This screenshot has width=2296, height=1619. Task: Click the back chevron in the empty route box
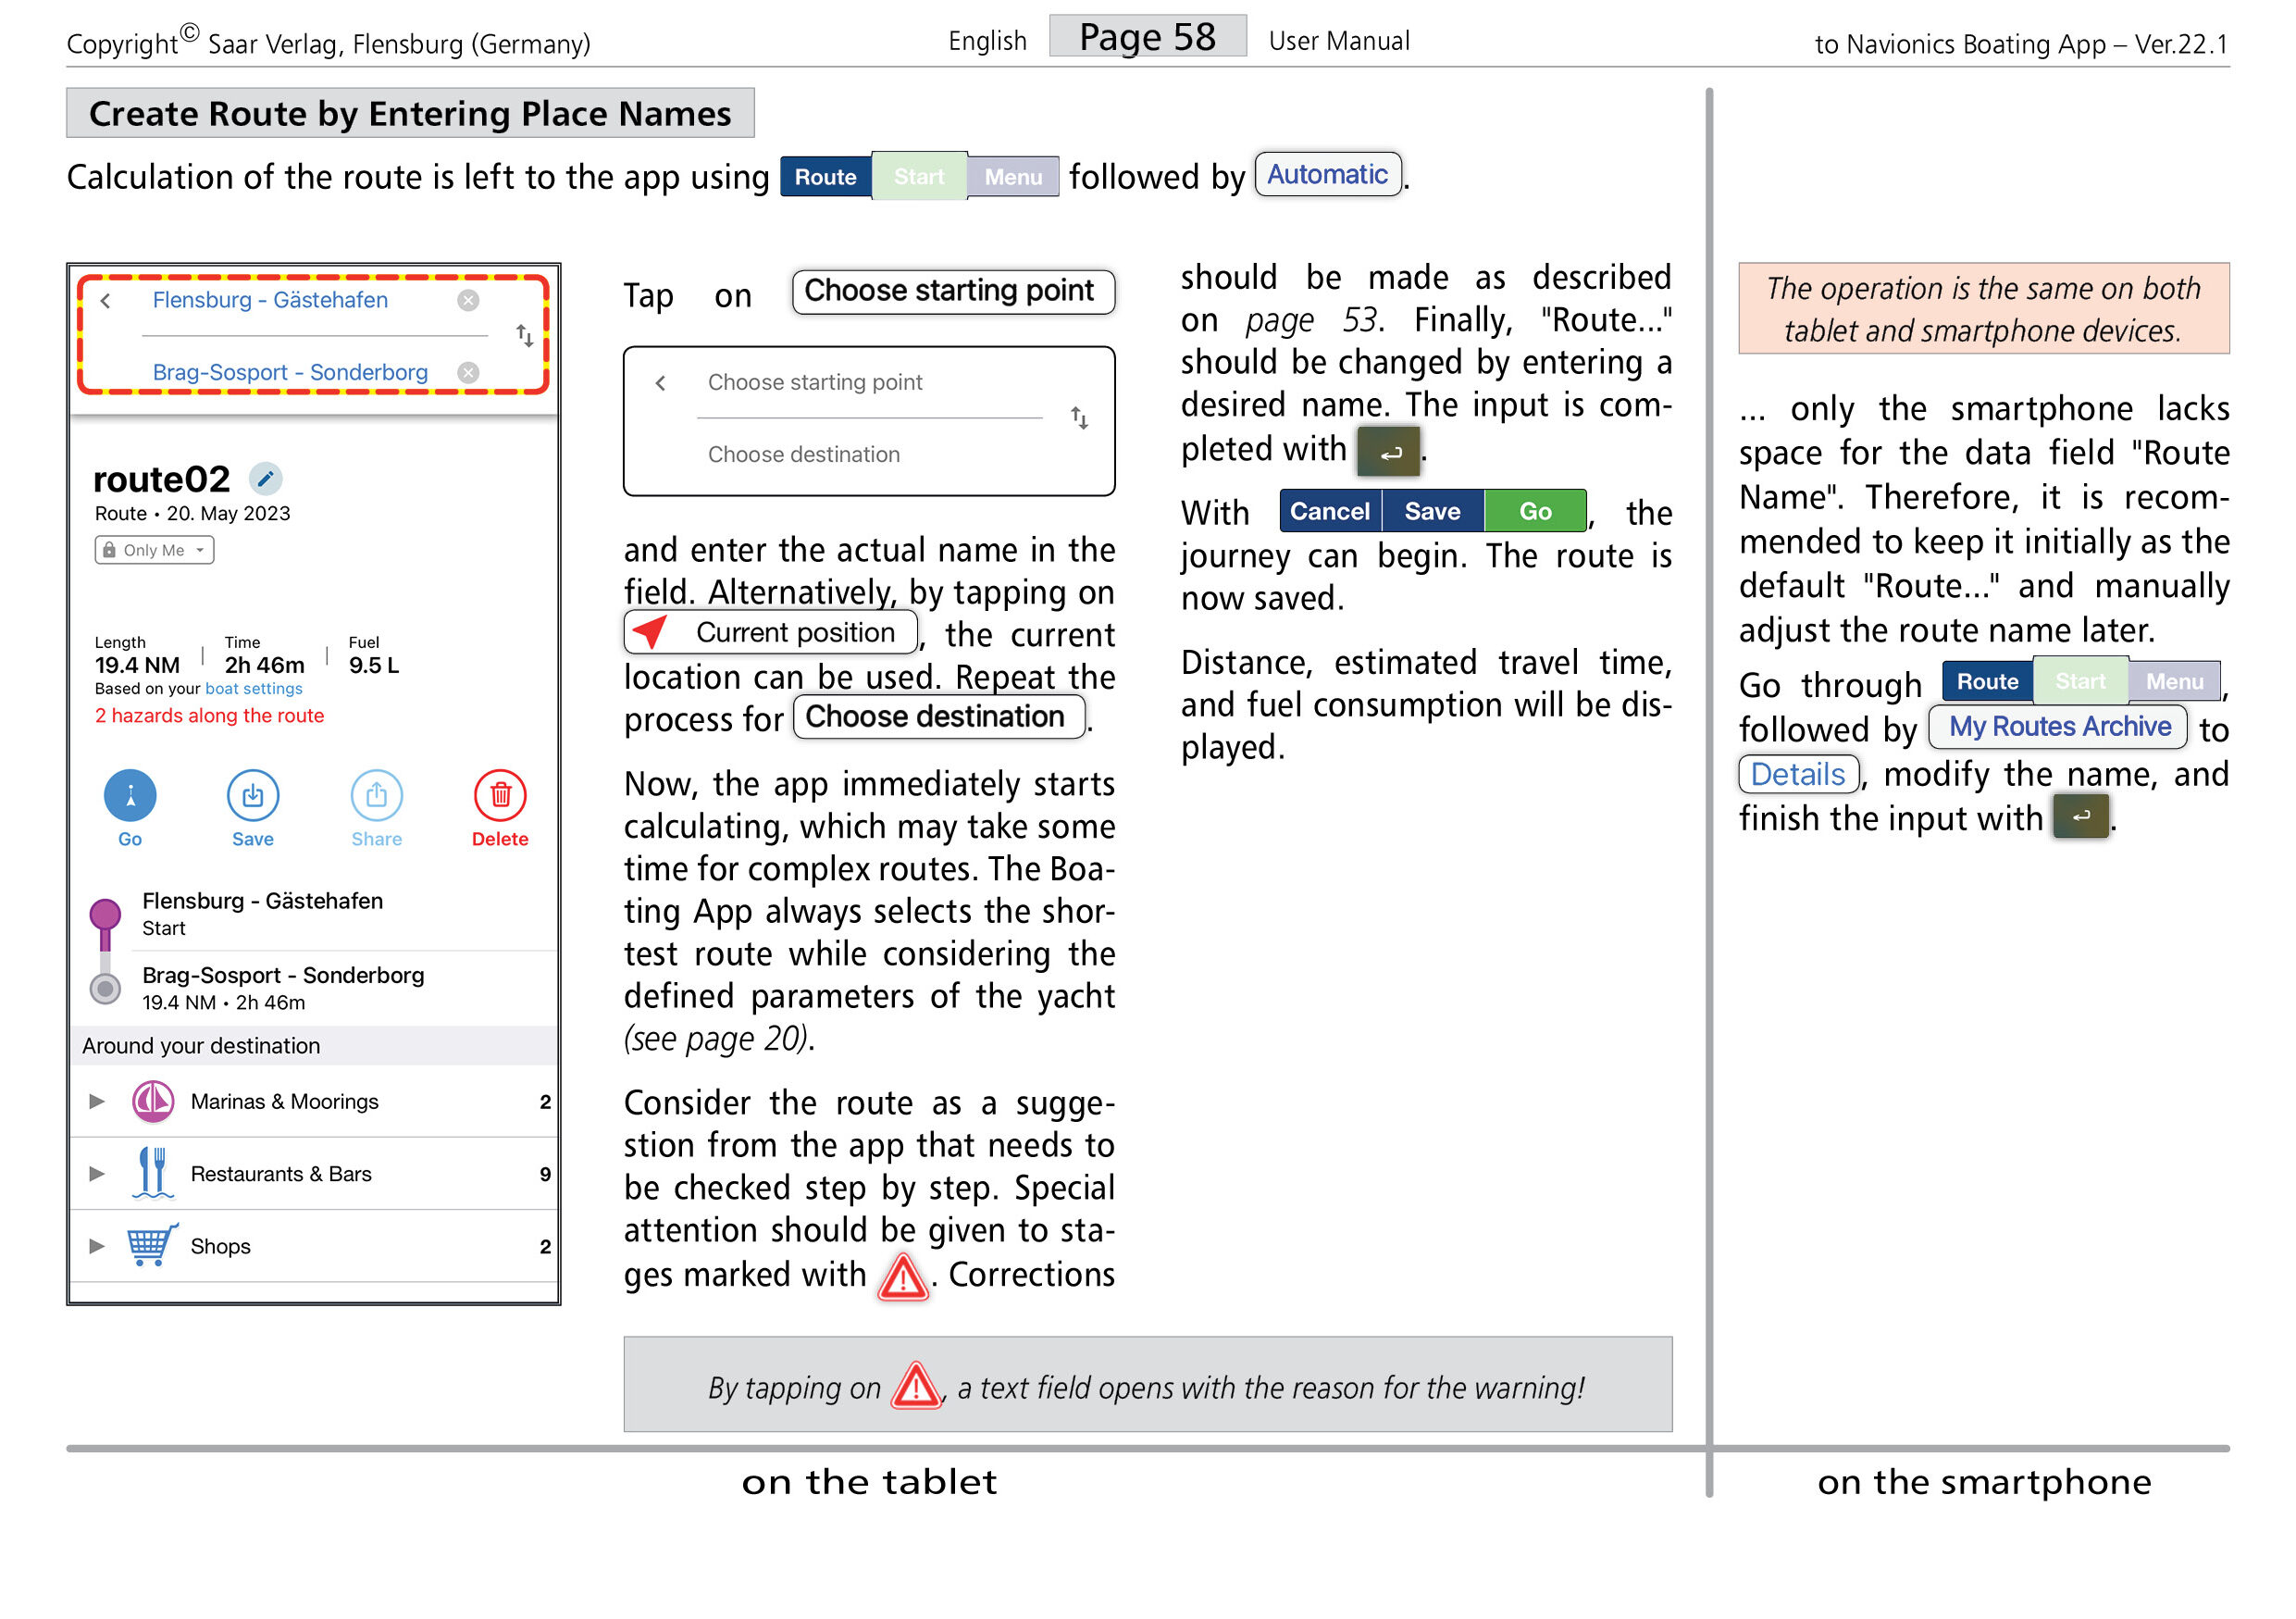[x=660, y=383]
